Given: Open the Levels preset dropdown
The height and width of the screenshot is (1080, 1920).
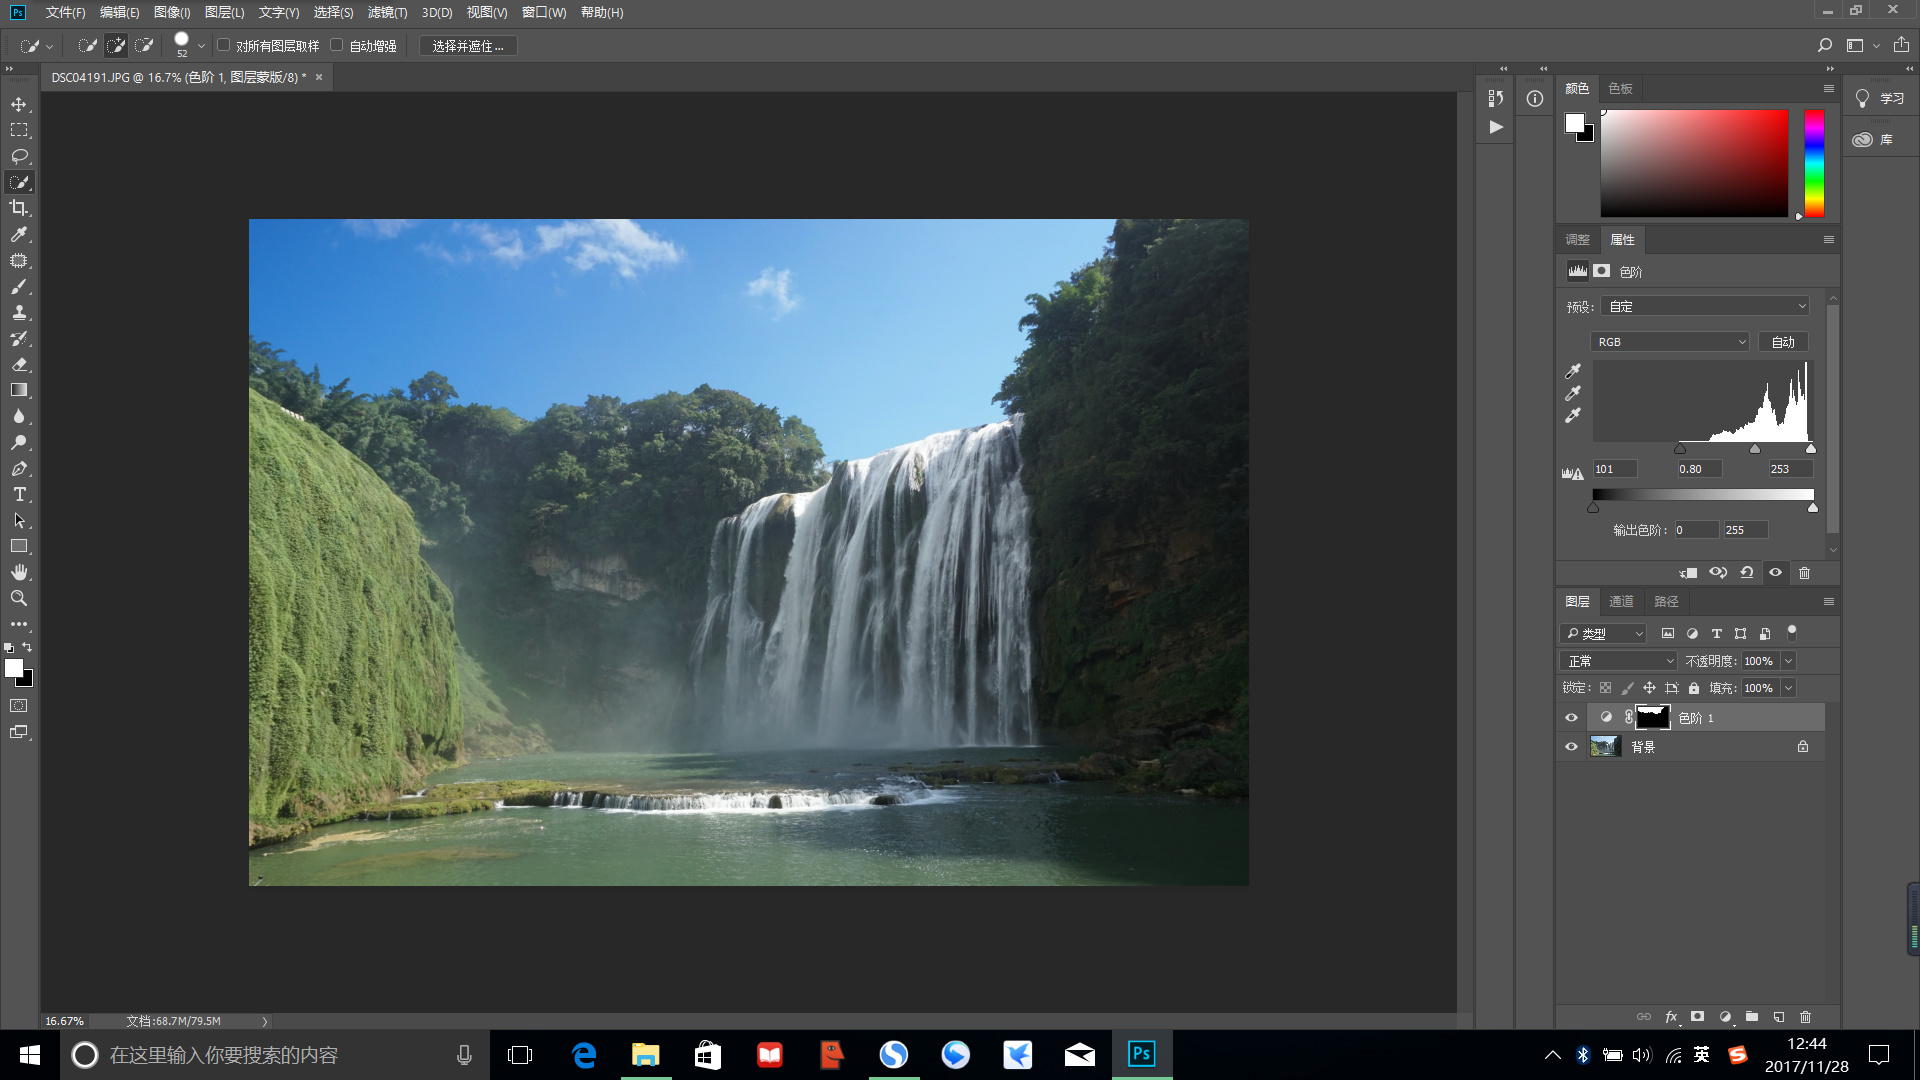Looking at the screenshot, I should tap(1707, 307).
